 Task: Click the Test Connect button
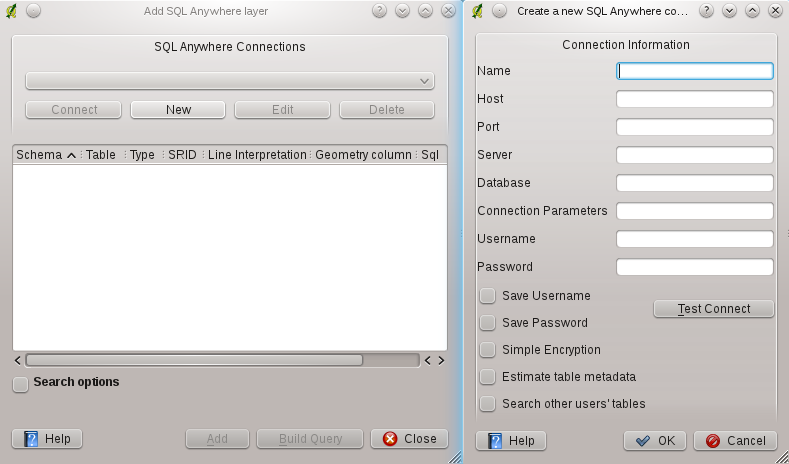tap(713, 309)
